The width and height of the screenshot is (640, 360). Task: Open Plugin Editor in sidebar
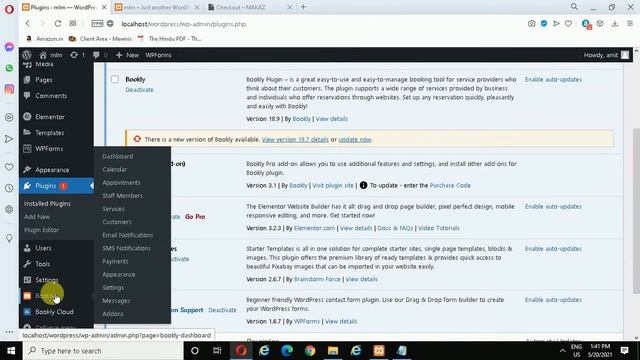point(41,230)
